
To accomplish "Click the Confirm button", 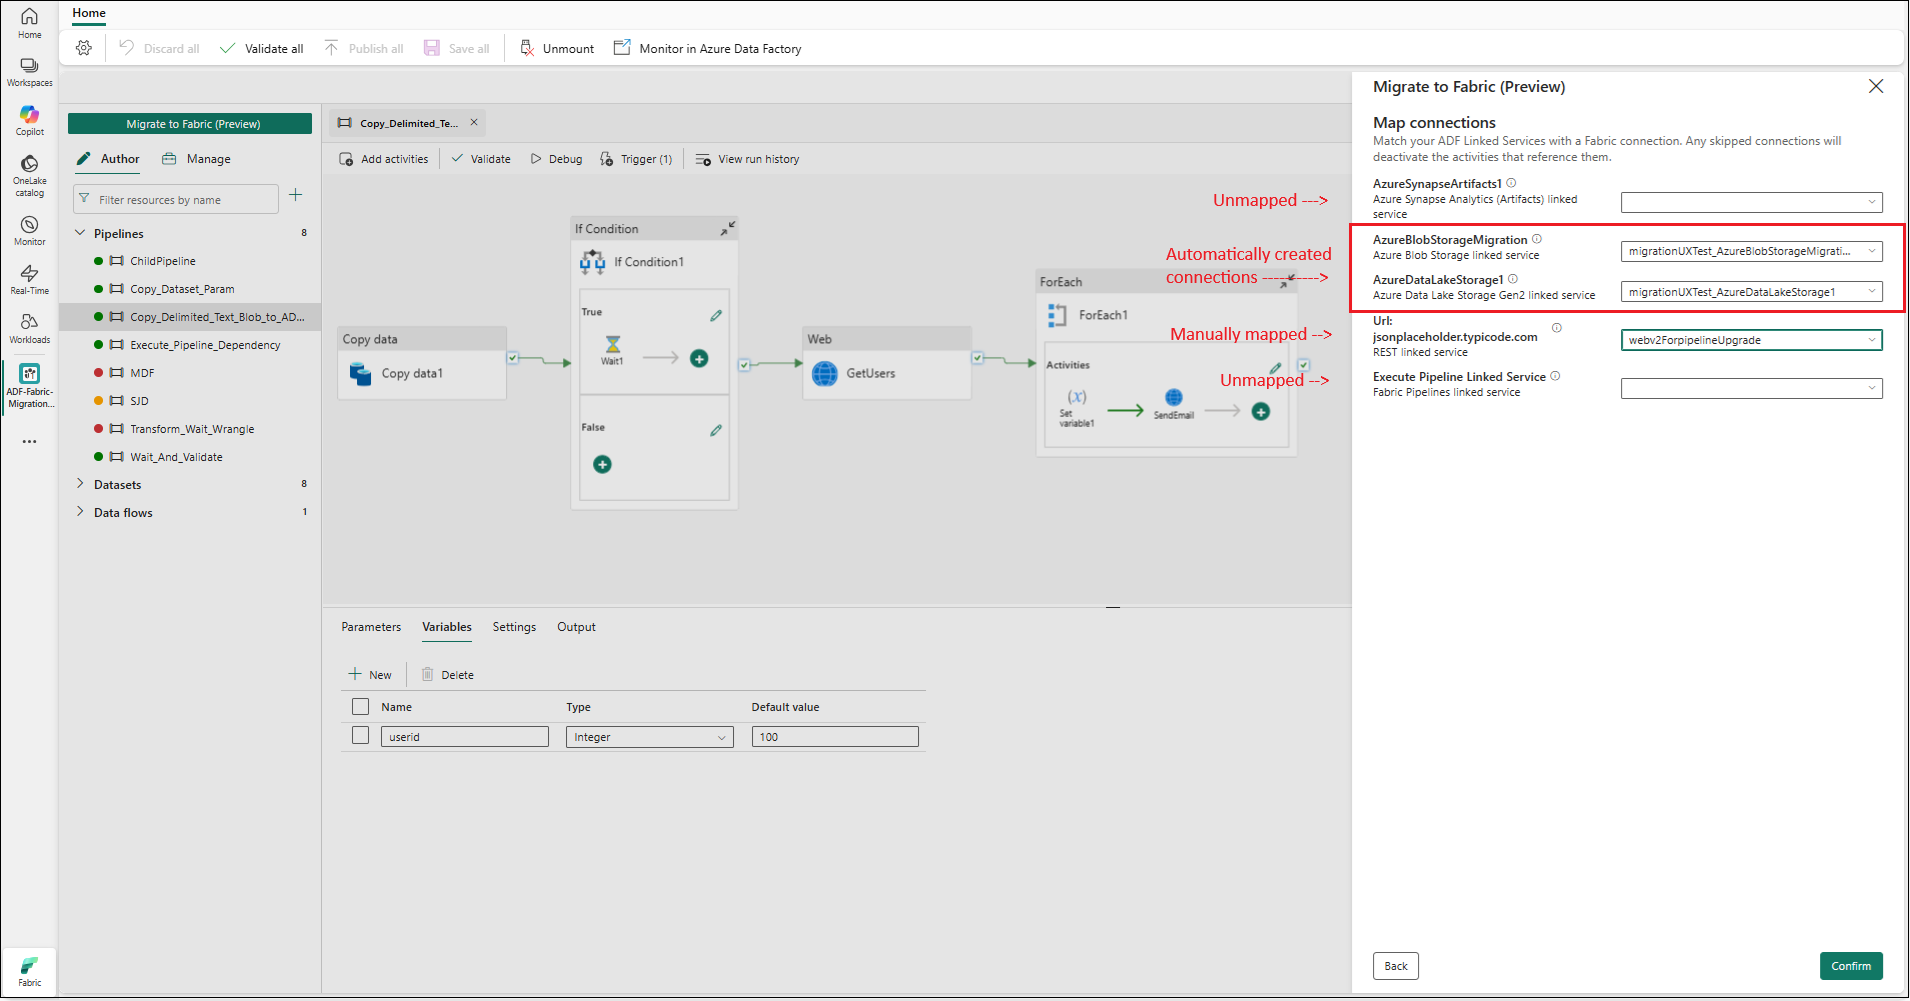I will click(x=1851, y=966).
